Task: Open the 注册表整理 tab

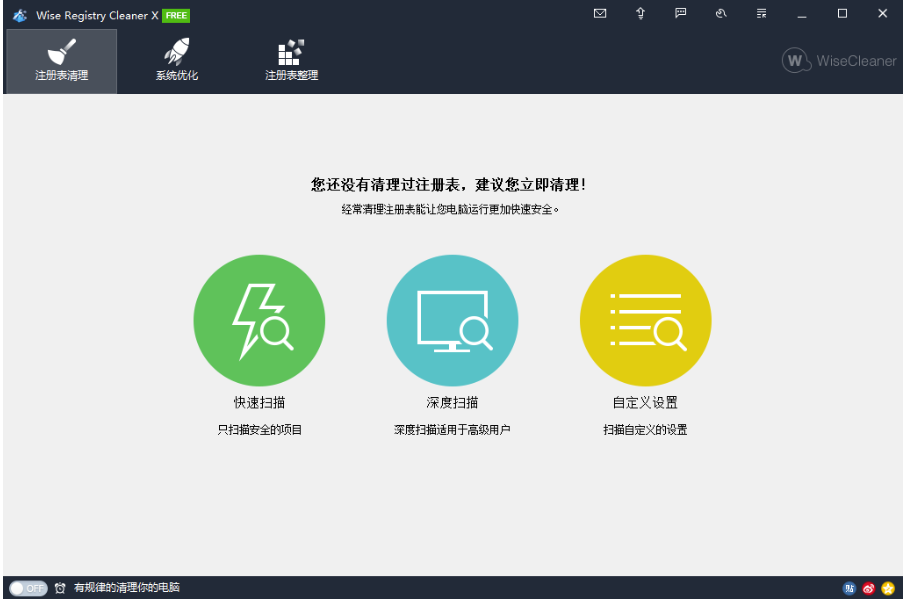Action: [292, 61]
